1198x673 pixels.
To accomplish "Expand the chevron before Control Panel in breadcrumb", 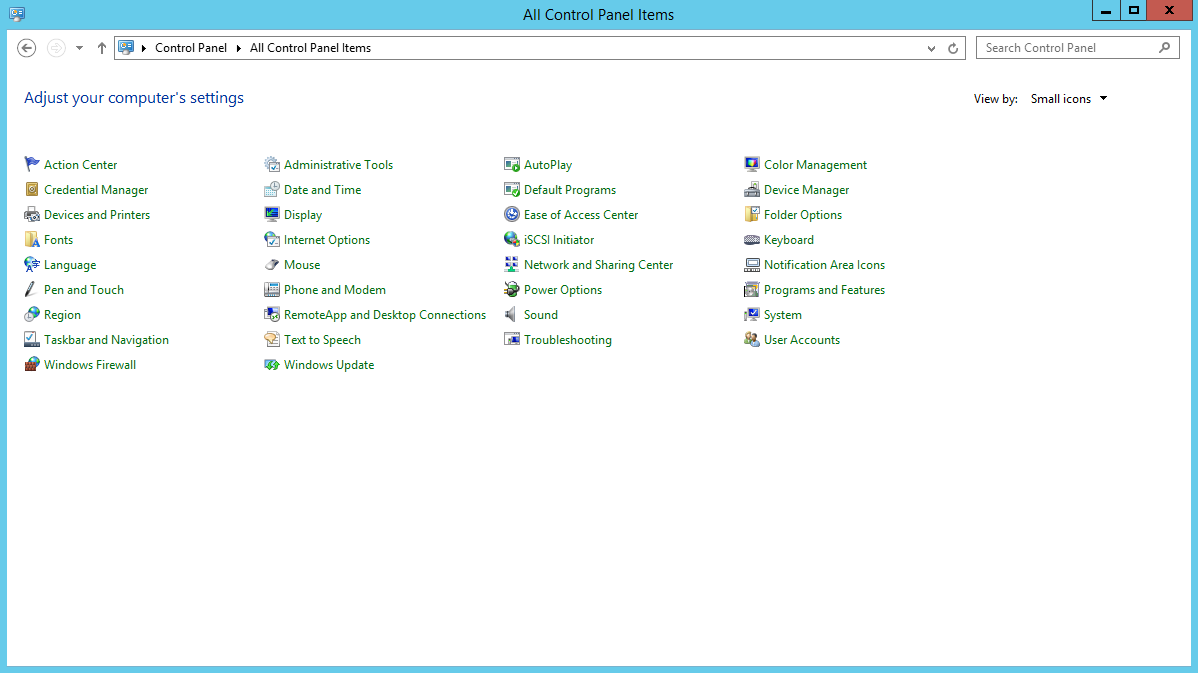I will click(x=144, y=48).
